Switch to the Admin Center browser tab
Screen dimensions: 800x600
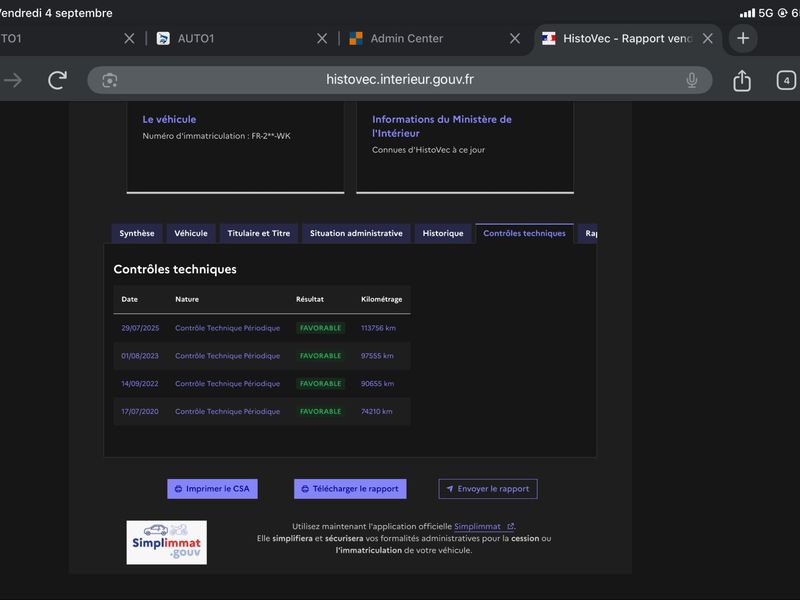pos(406,38)
